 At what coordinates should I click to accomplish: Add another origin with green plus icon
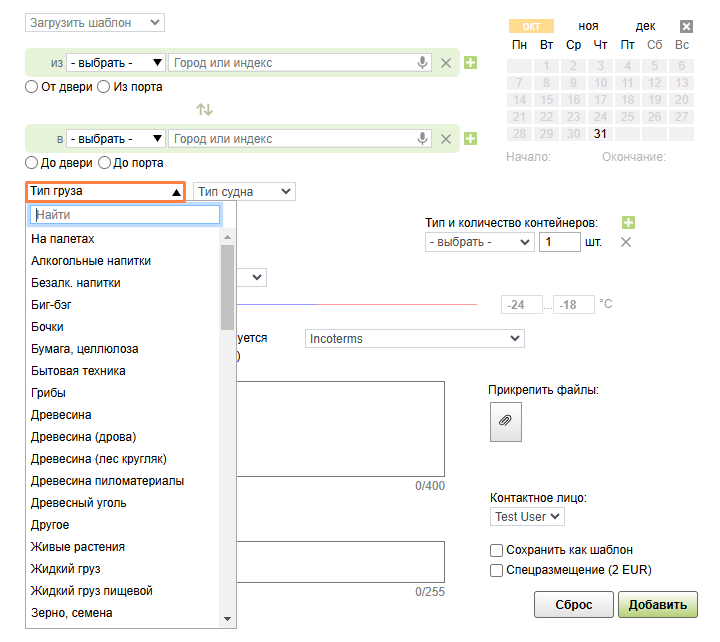point(471,63)
